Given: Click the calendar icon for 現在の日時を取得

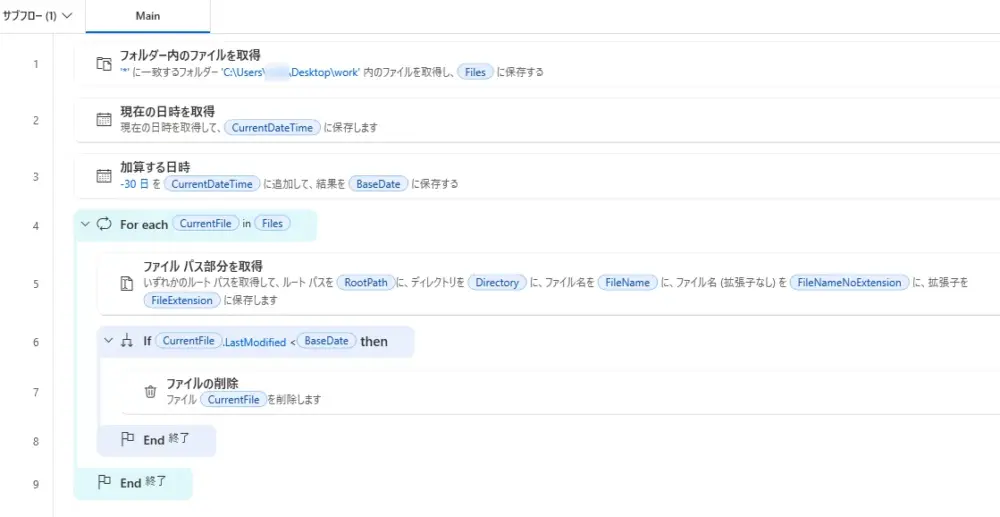Looking at the screenshot, I should (103, 120).
